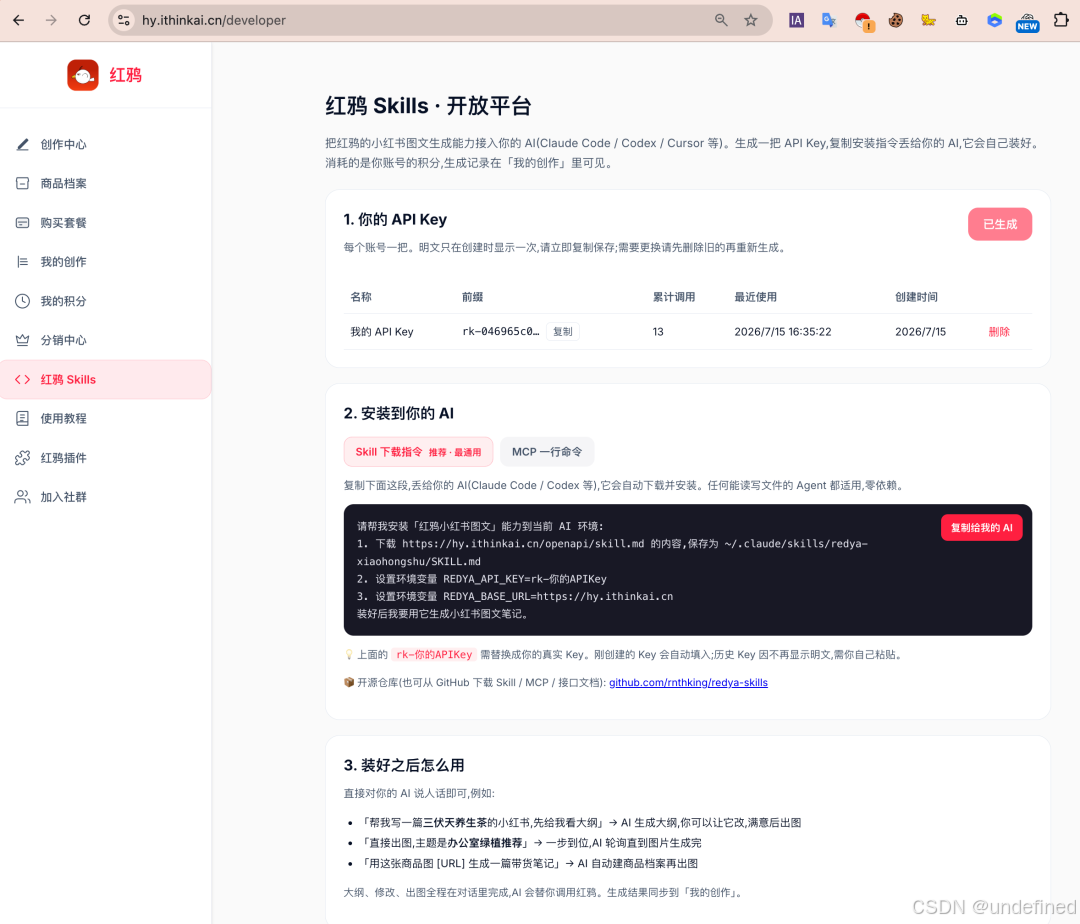Viewport: 1080px width, 924px height.
Task: Open 加入社群 in the sidebar
Action: tap(105, 496)
